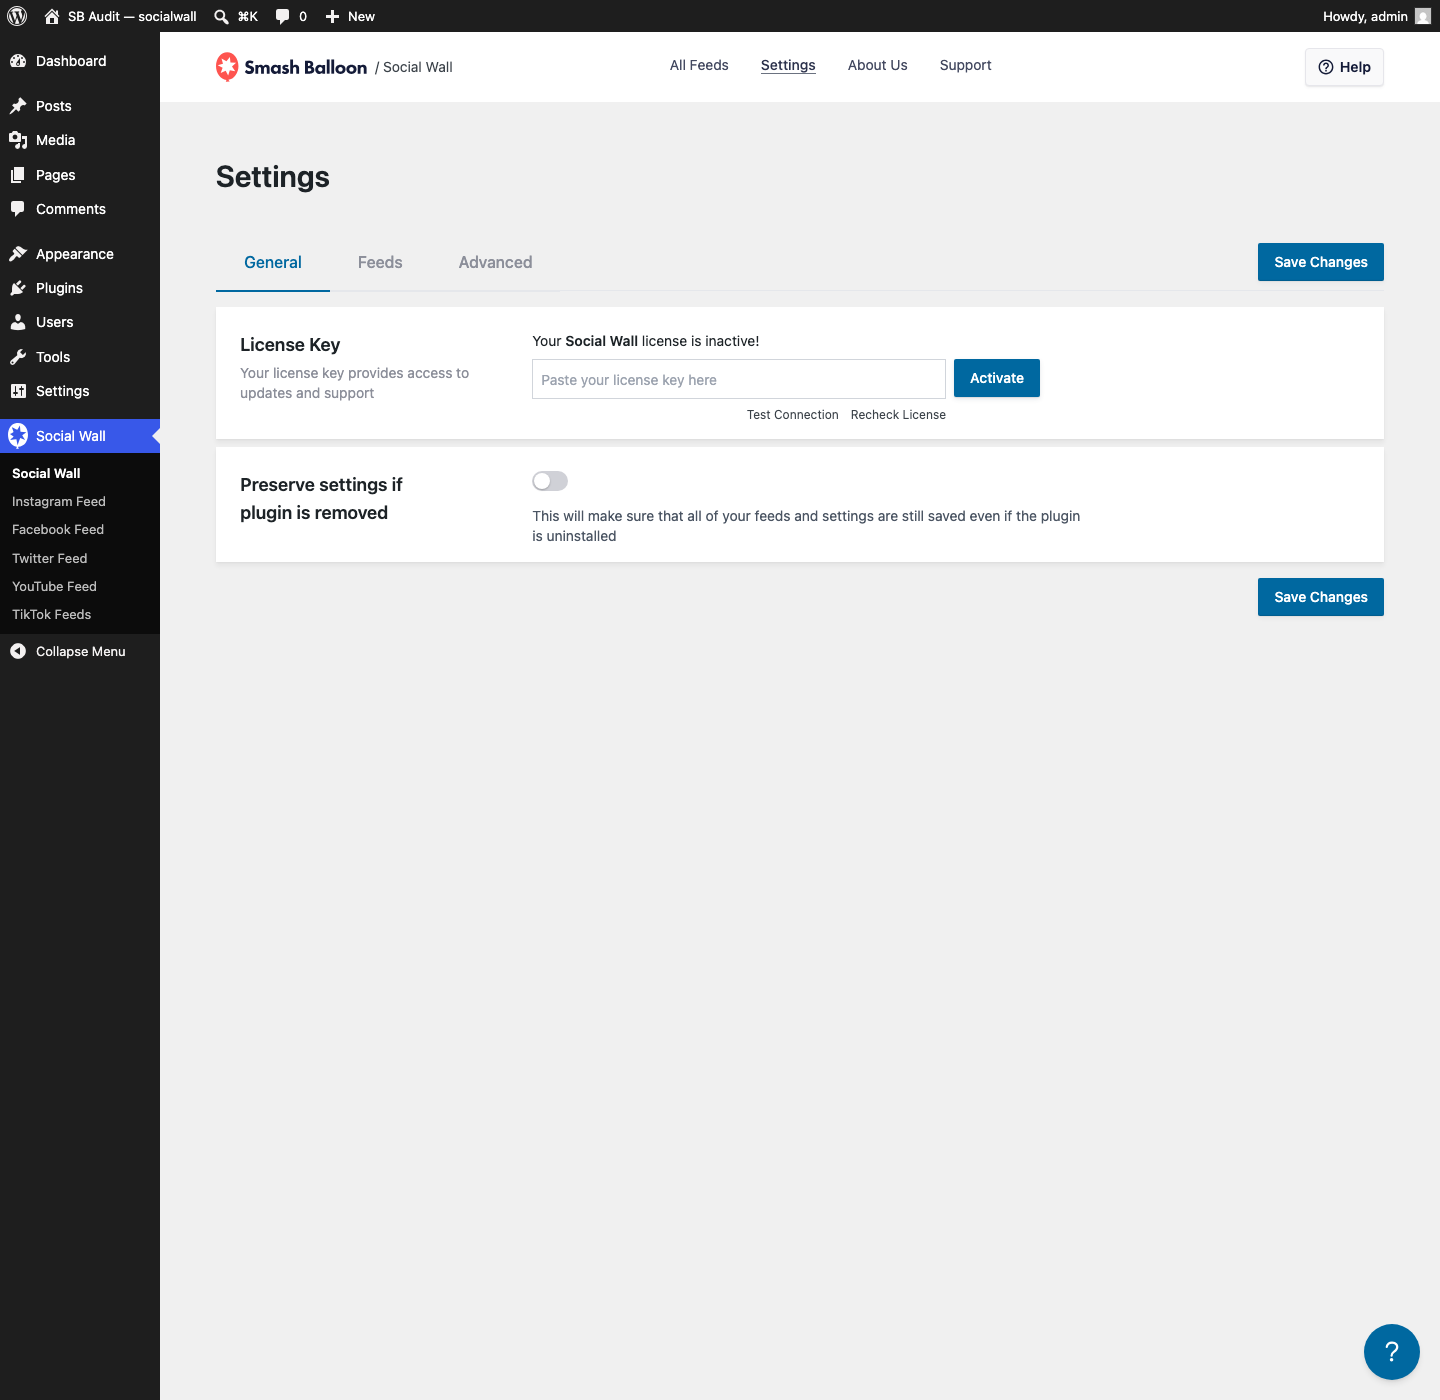Open Appearance in the sidebar

pyautogui.click(x=75, y=254)
